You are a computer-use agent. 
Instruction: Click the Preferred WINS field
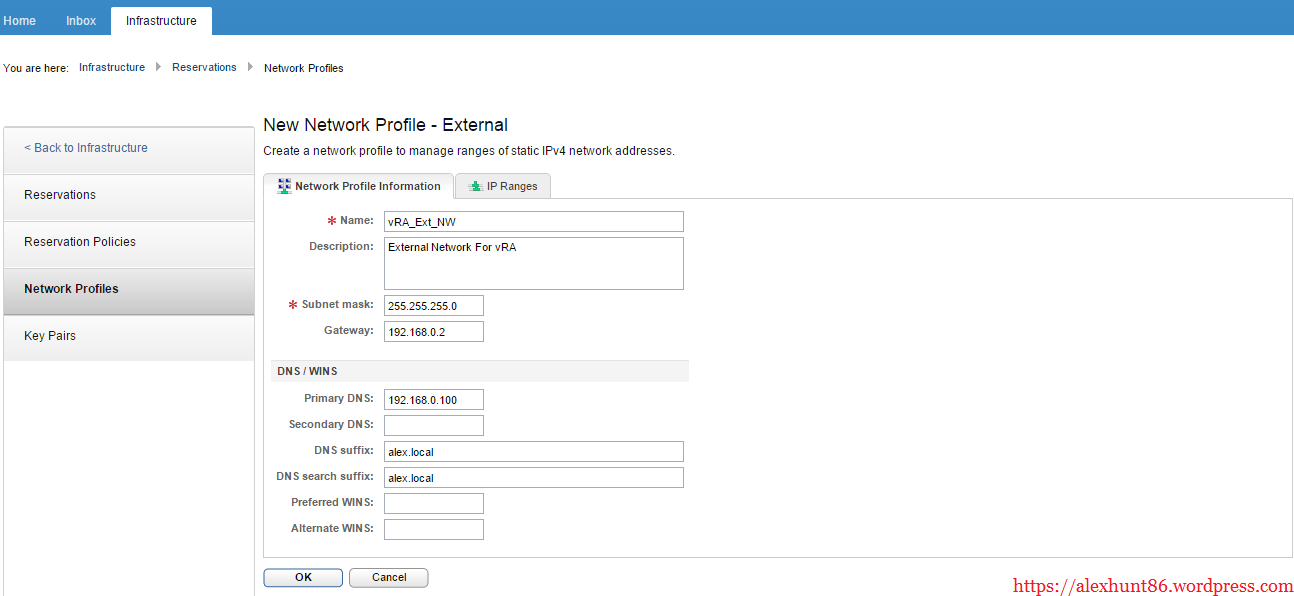pos(433,503)
